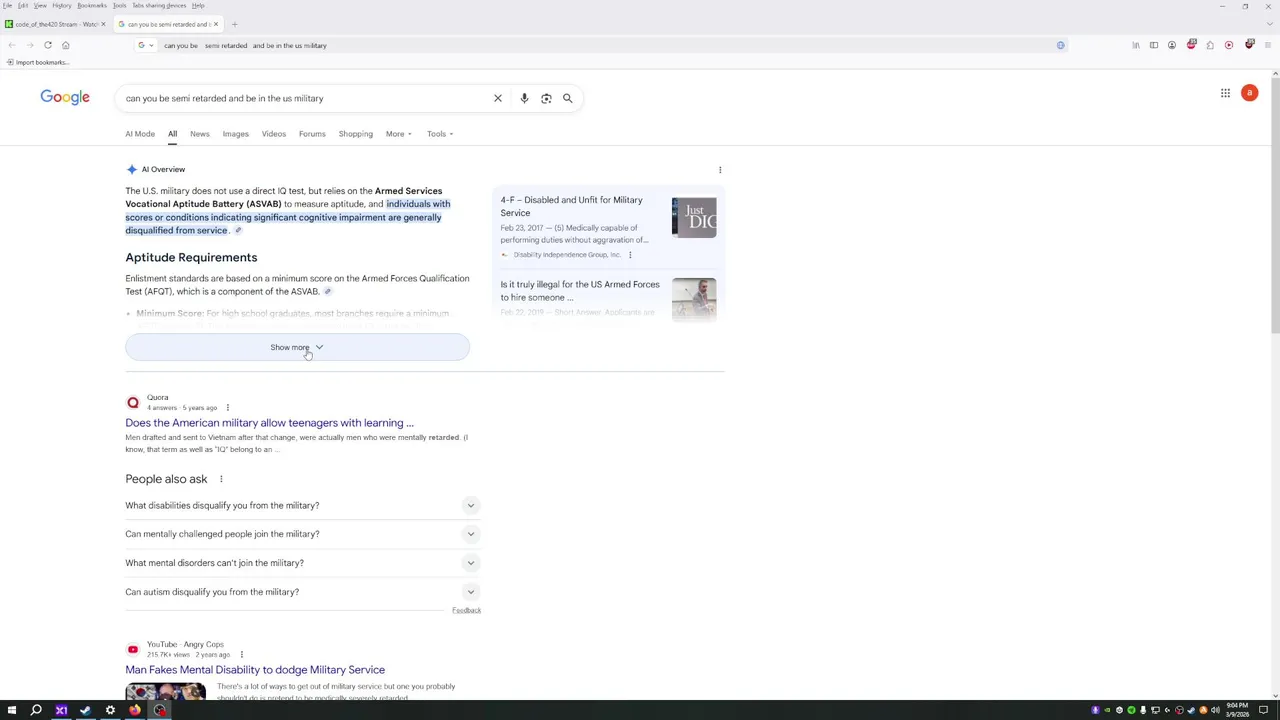Click the browser address bar text

245,45
